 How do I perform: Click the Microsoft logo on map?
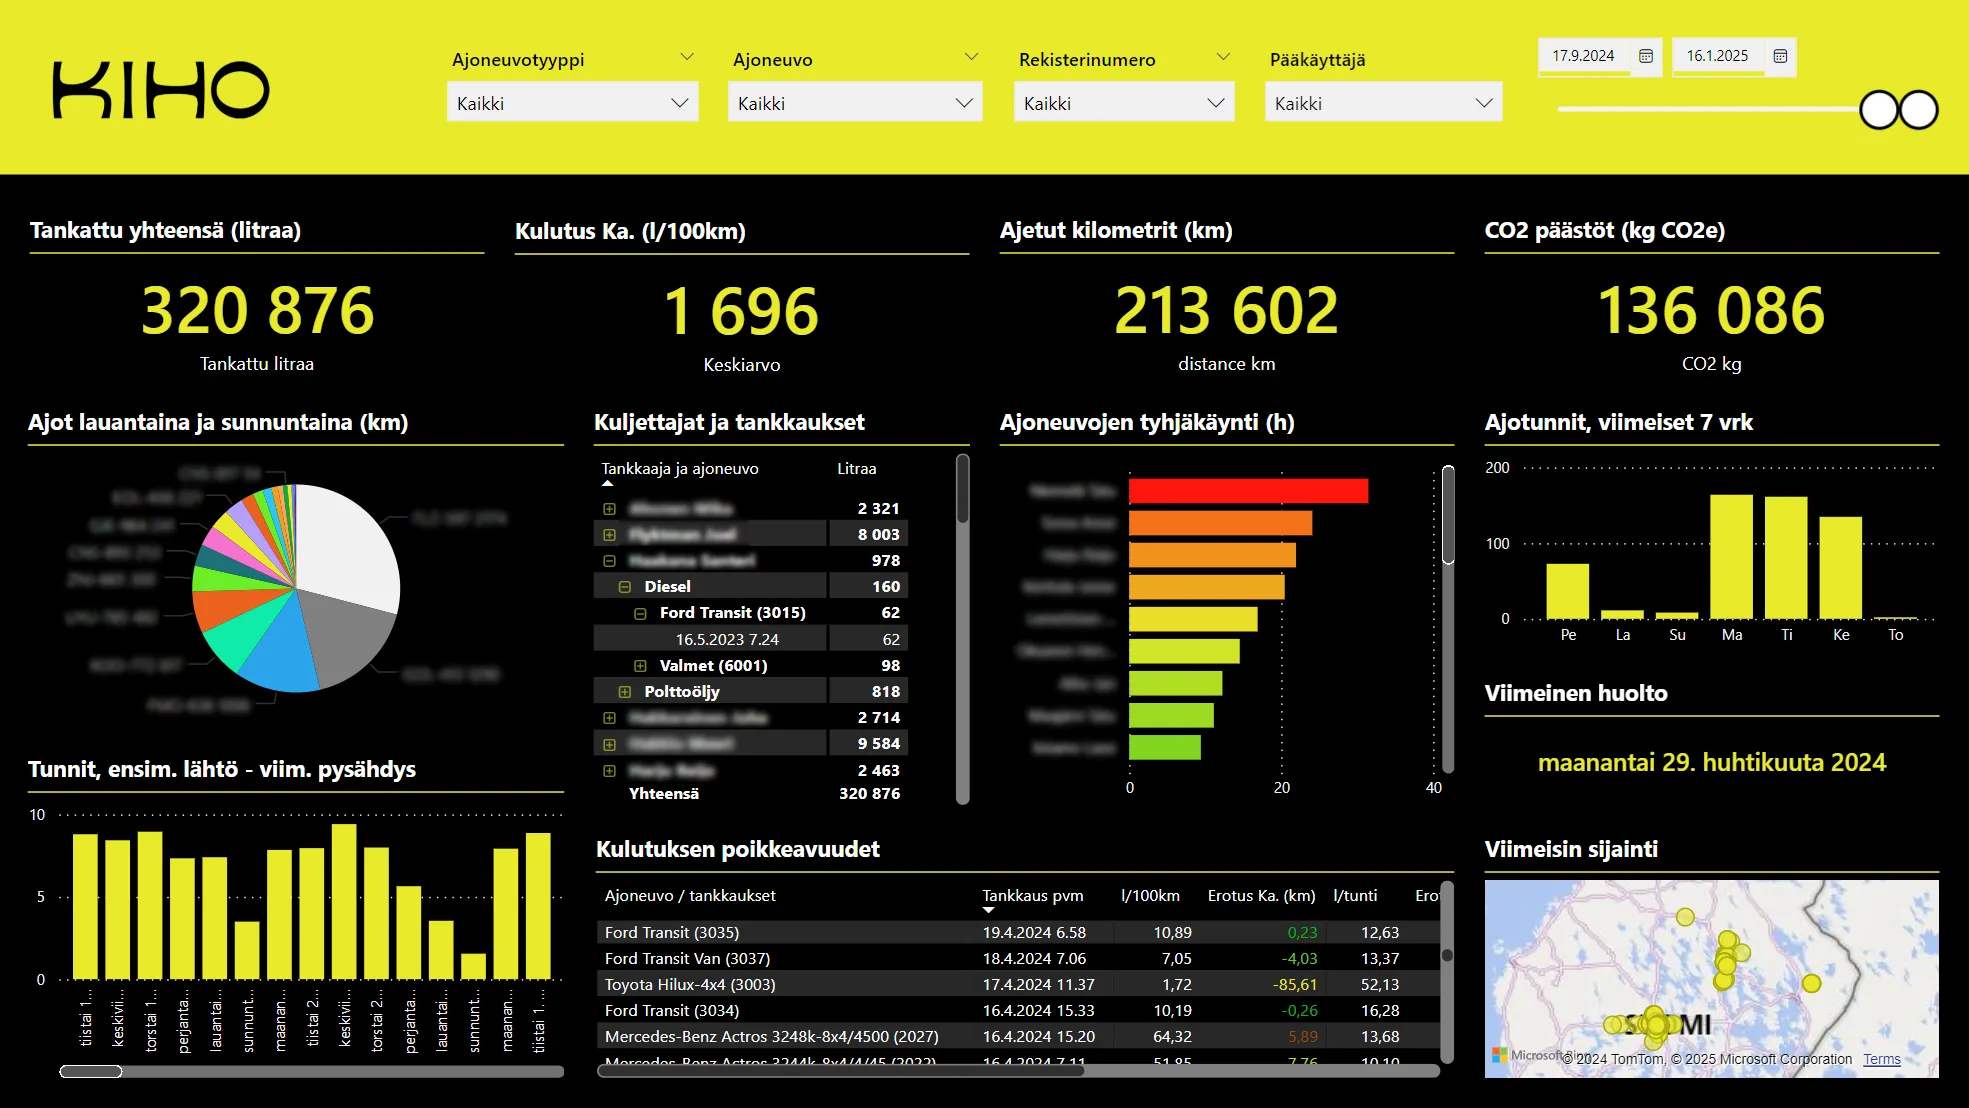(1499, 1055)
